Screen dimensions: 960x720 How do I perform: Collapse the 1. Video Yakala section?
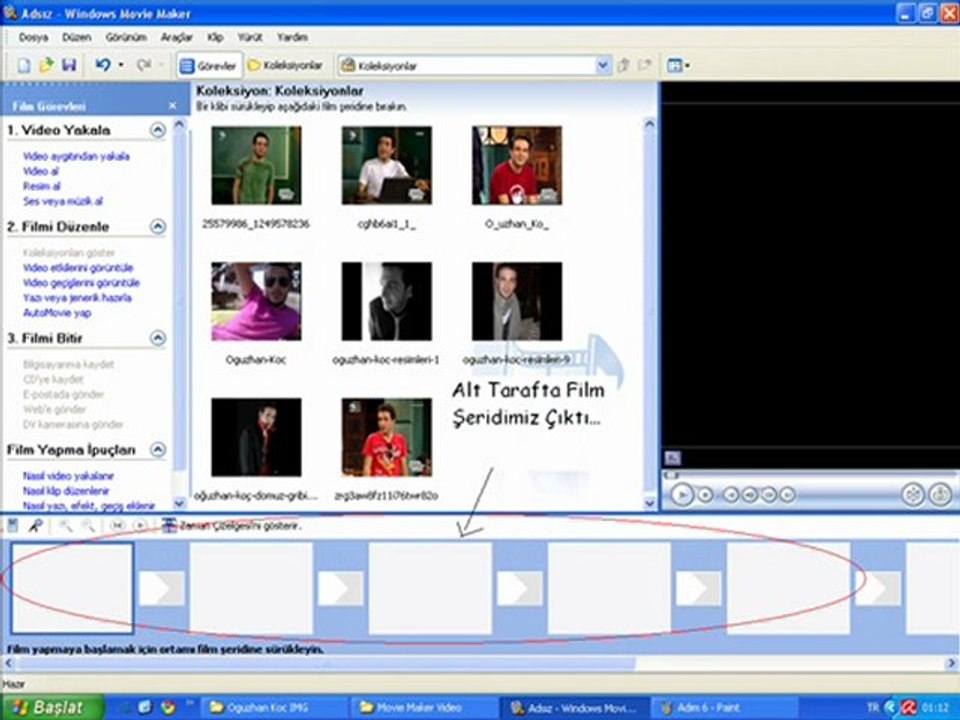[x=158, y=130]
